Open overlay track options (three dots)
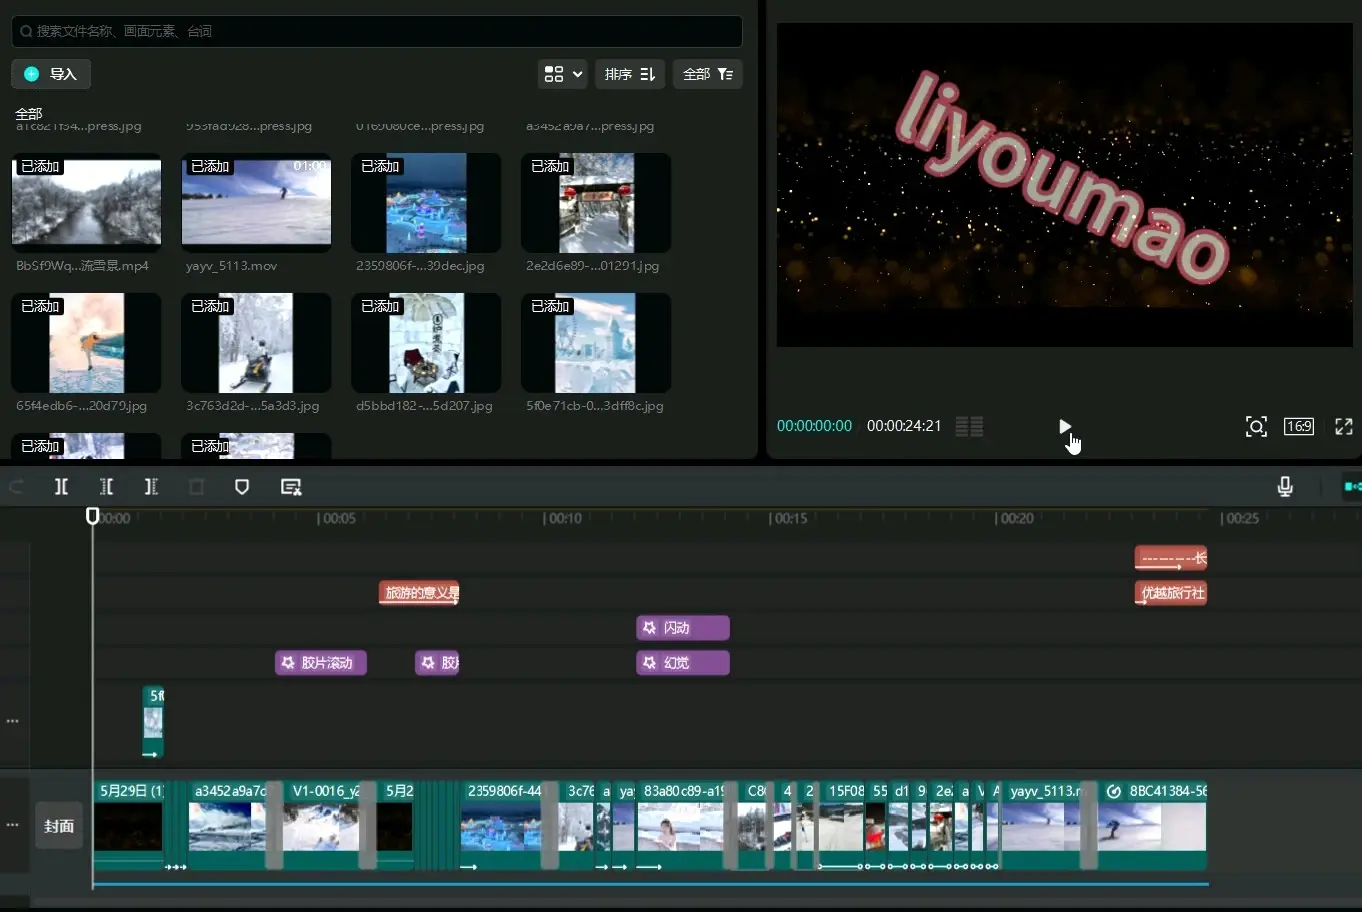1362x912 pixels. [x=13, y=721]
